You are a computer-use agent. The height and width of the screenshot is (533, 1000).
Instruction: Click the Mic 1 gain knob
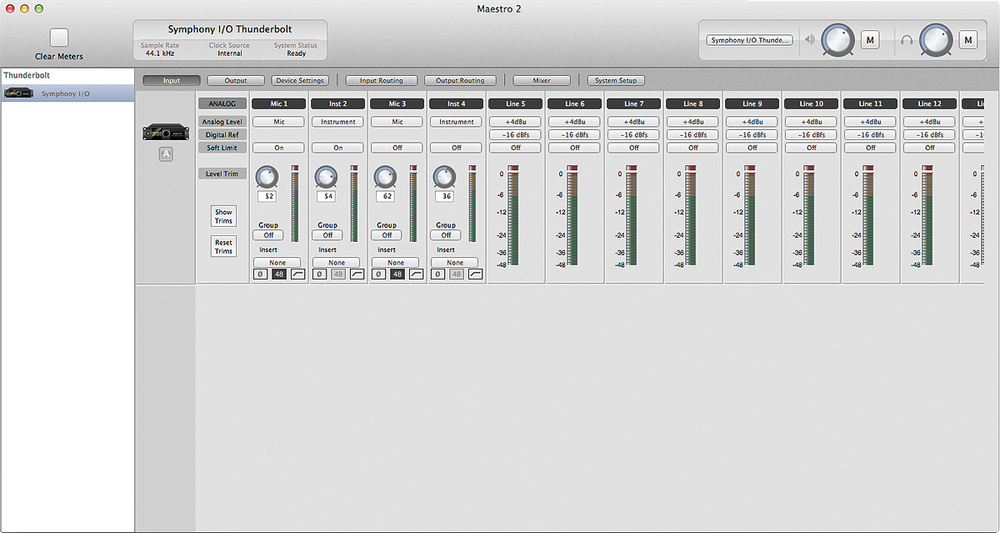coord(266,177)
